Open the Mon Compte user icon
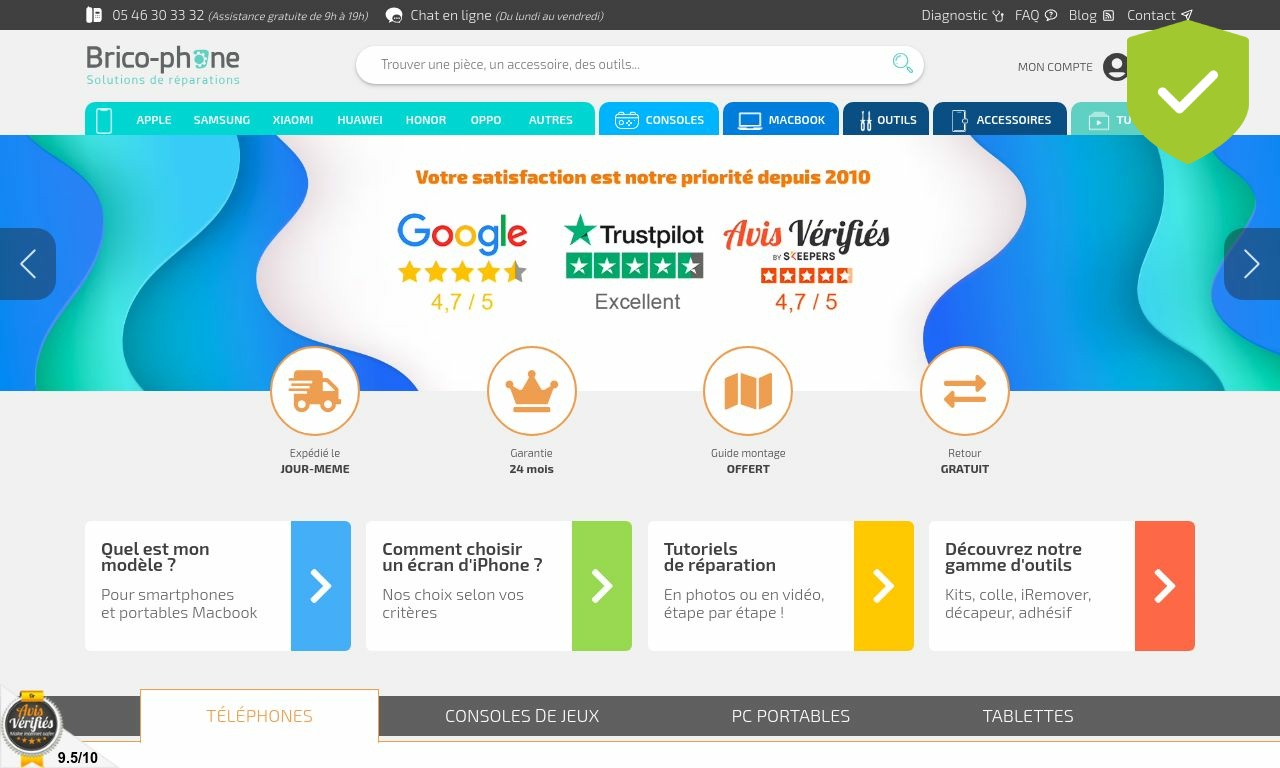This screenshot has height=768, width=1280. tap(1115, 67)
